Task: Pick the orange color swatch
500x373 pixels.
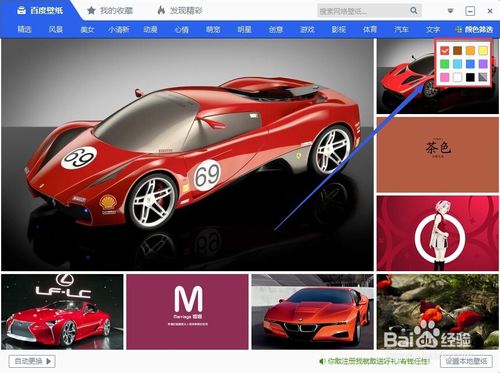Action: (470, 50)
